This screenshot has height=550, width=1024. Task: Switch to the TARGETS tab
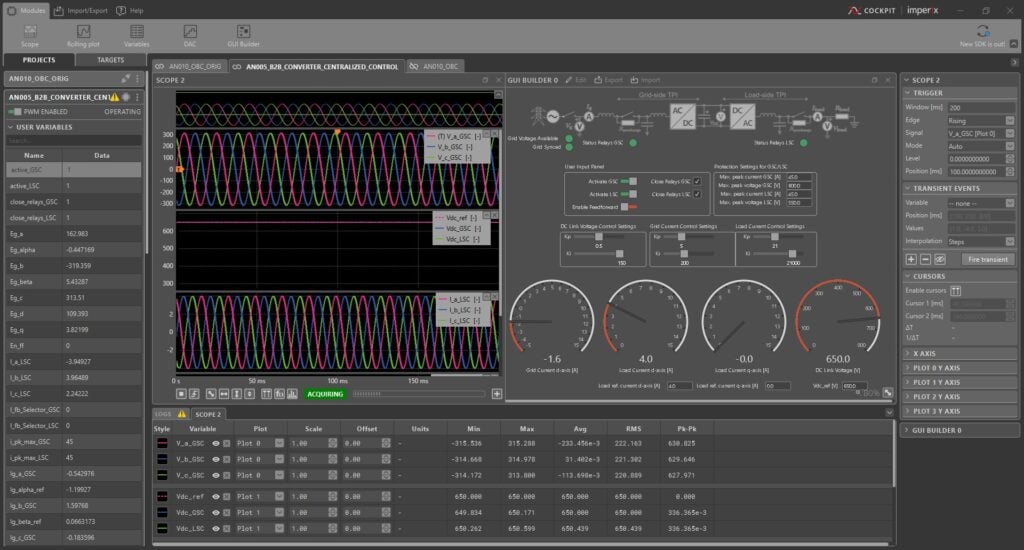tap(110, 60)
